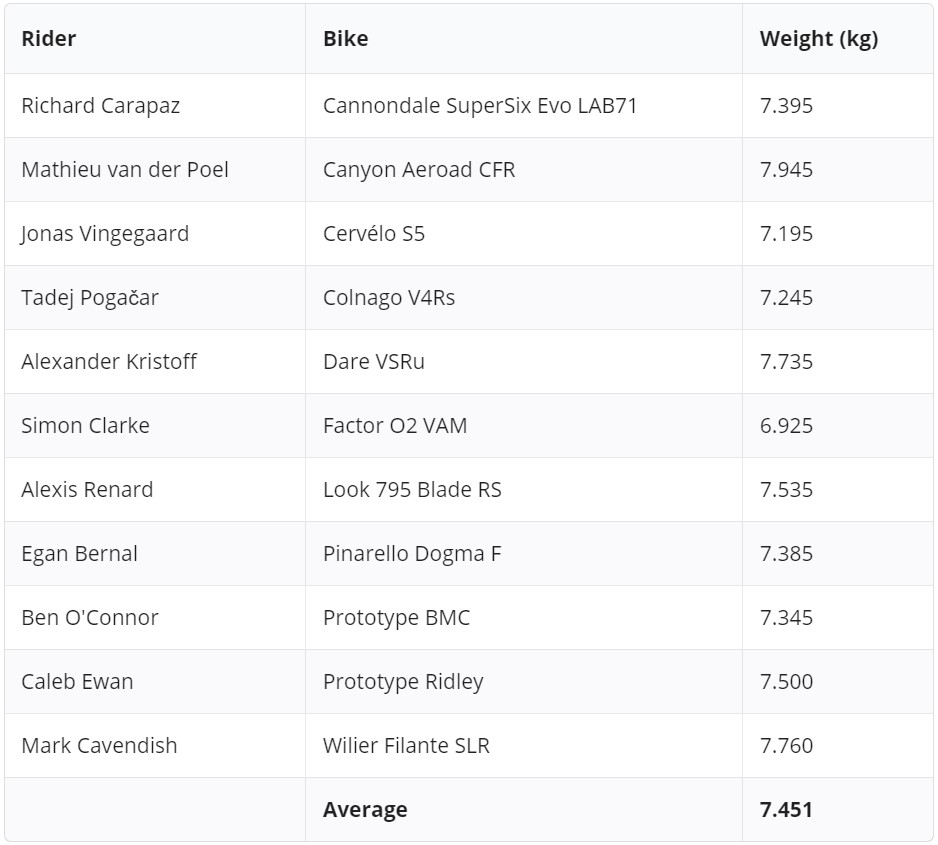Select the Wilier Filante SLR cell
The image size is (938, 845).
[x=406, y=746]
